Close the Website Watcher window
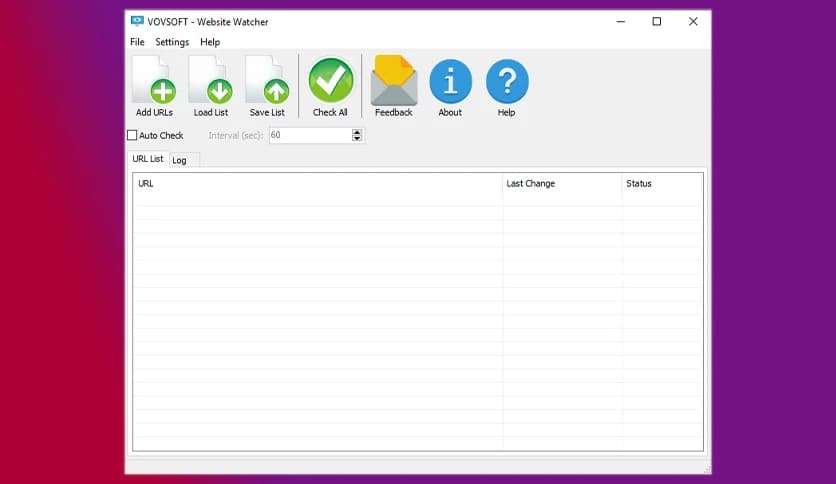Viewport: 836px width, 484px height. pos(693,21)
